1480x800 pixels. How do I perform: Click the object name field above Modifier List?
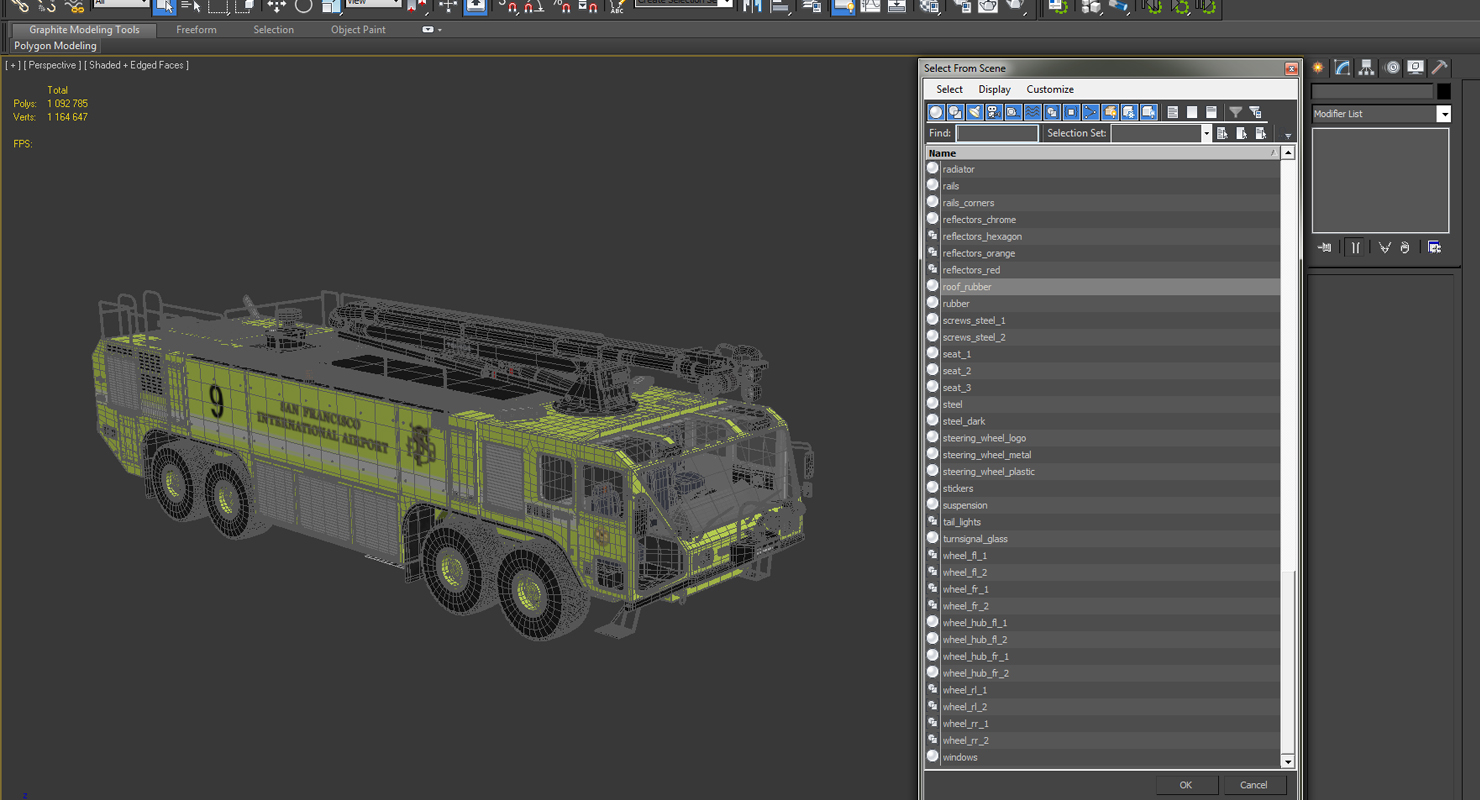point(1372,91)
